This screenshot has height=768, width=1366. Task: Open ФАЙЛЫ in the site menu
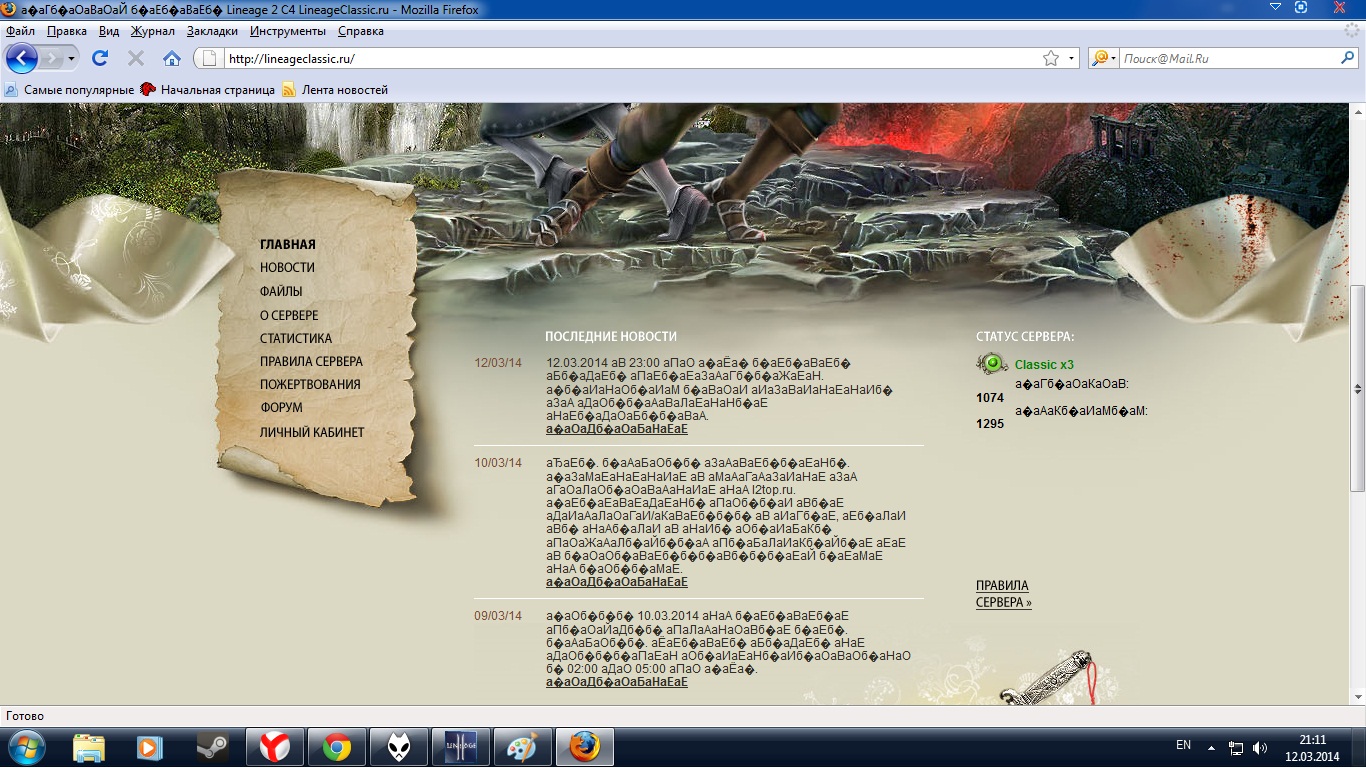[281, 292]
